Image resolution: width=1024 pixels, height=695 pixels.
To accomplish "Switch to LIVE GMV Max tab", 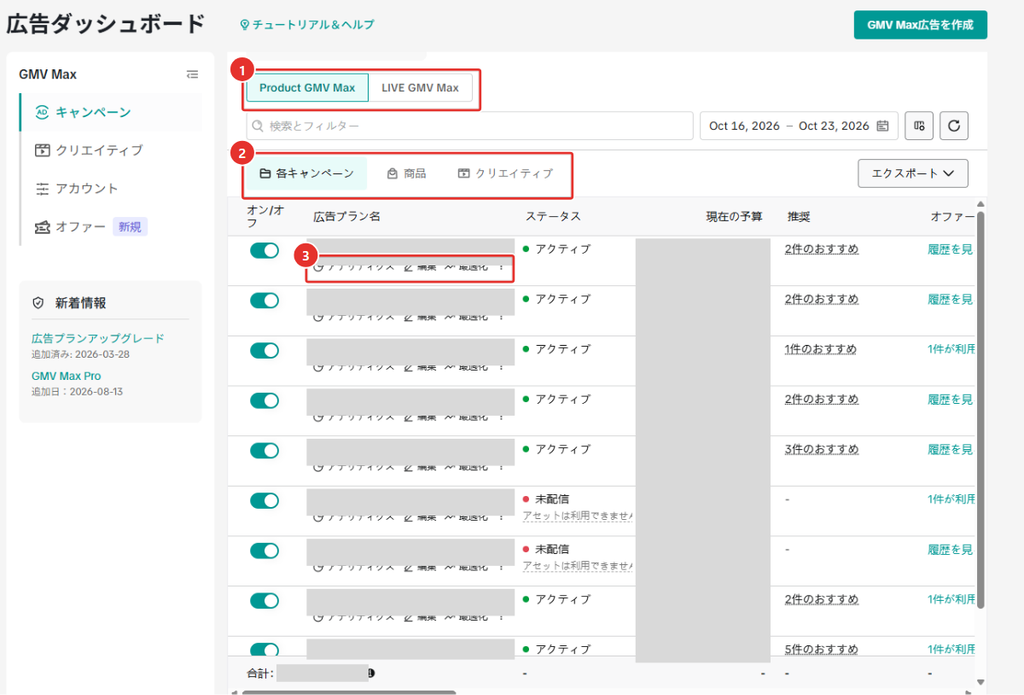I will coord(420,88).
